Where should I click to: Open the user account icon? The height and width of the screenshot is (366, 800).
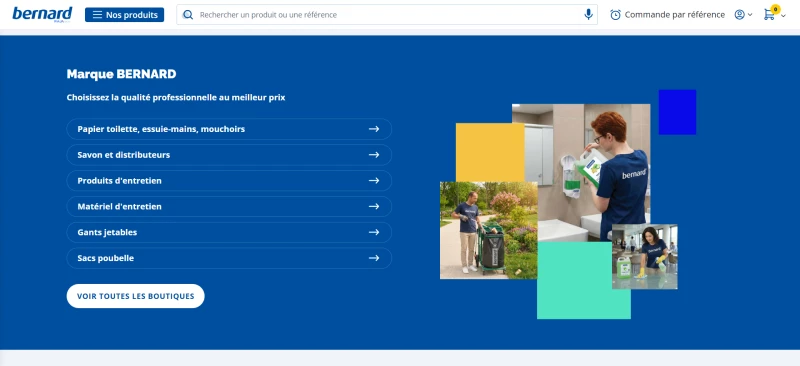coord(739,15)
